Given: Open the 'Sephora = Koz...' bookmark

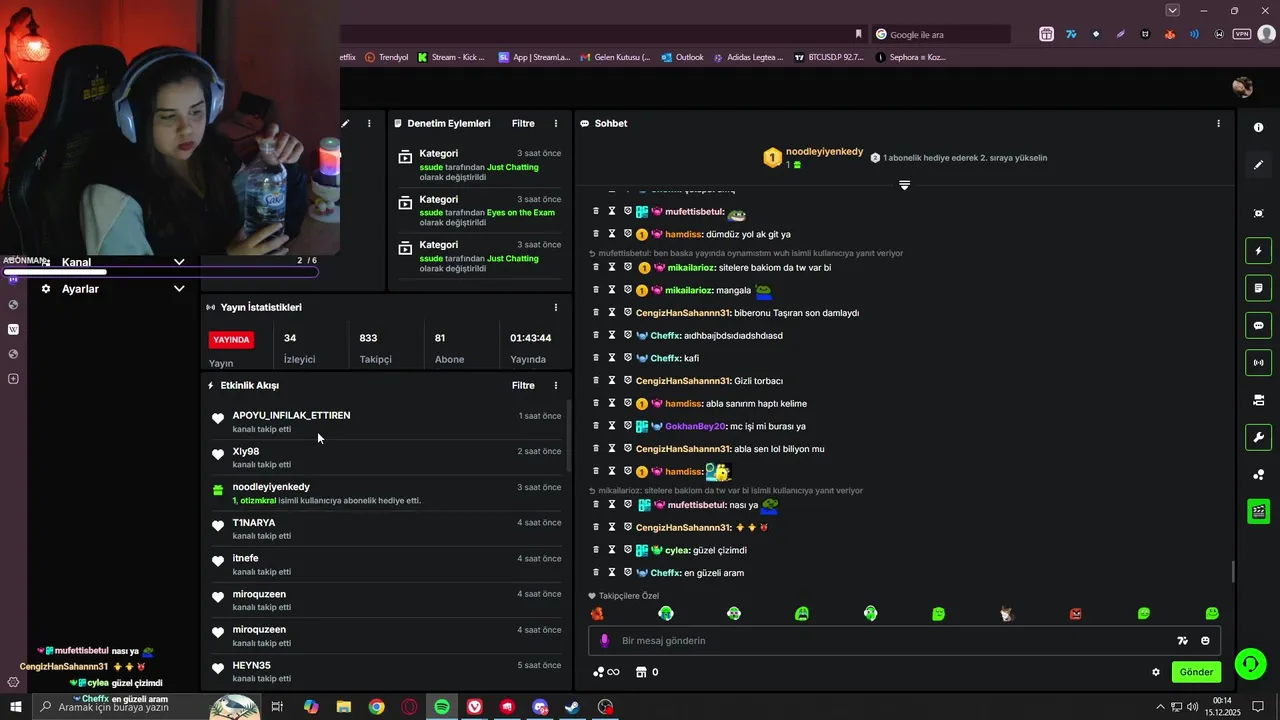Looking at the screenshot, I should tap(911, 57).
